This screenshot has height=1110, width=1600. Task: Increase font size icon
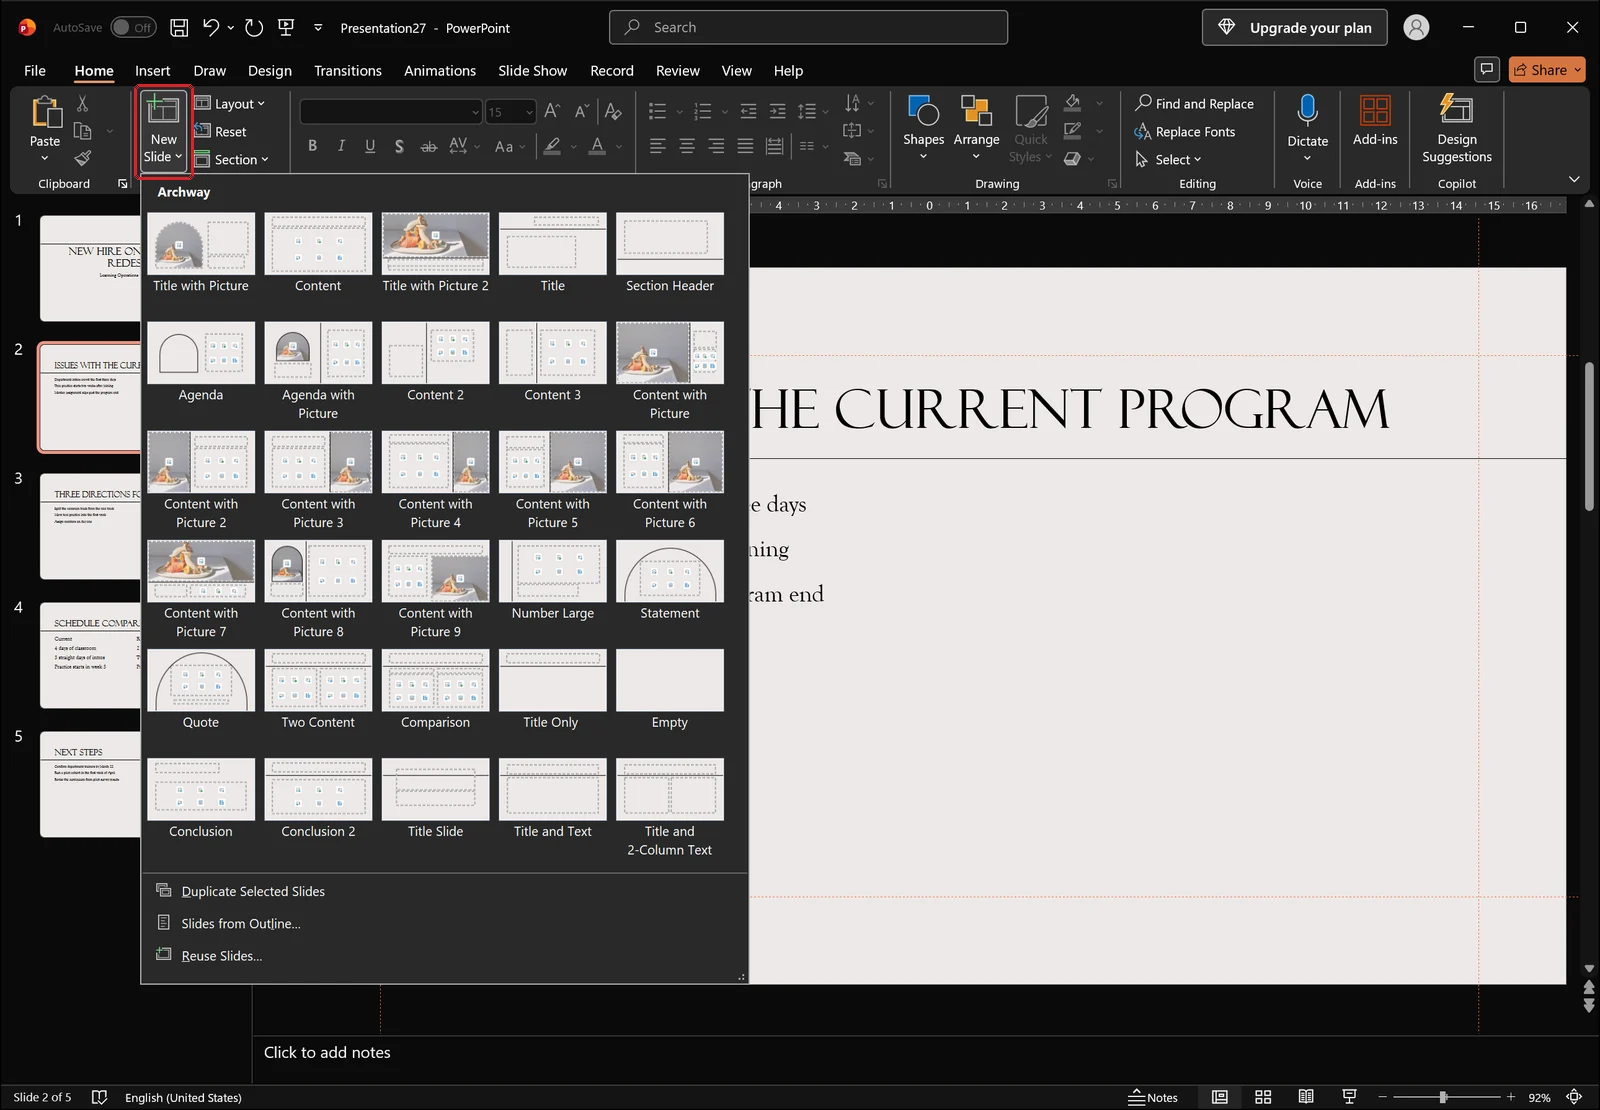point(552,111)
